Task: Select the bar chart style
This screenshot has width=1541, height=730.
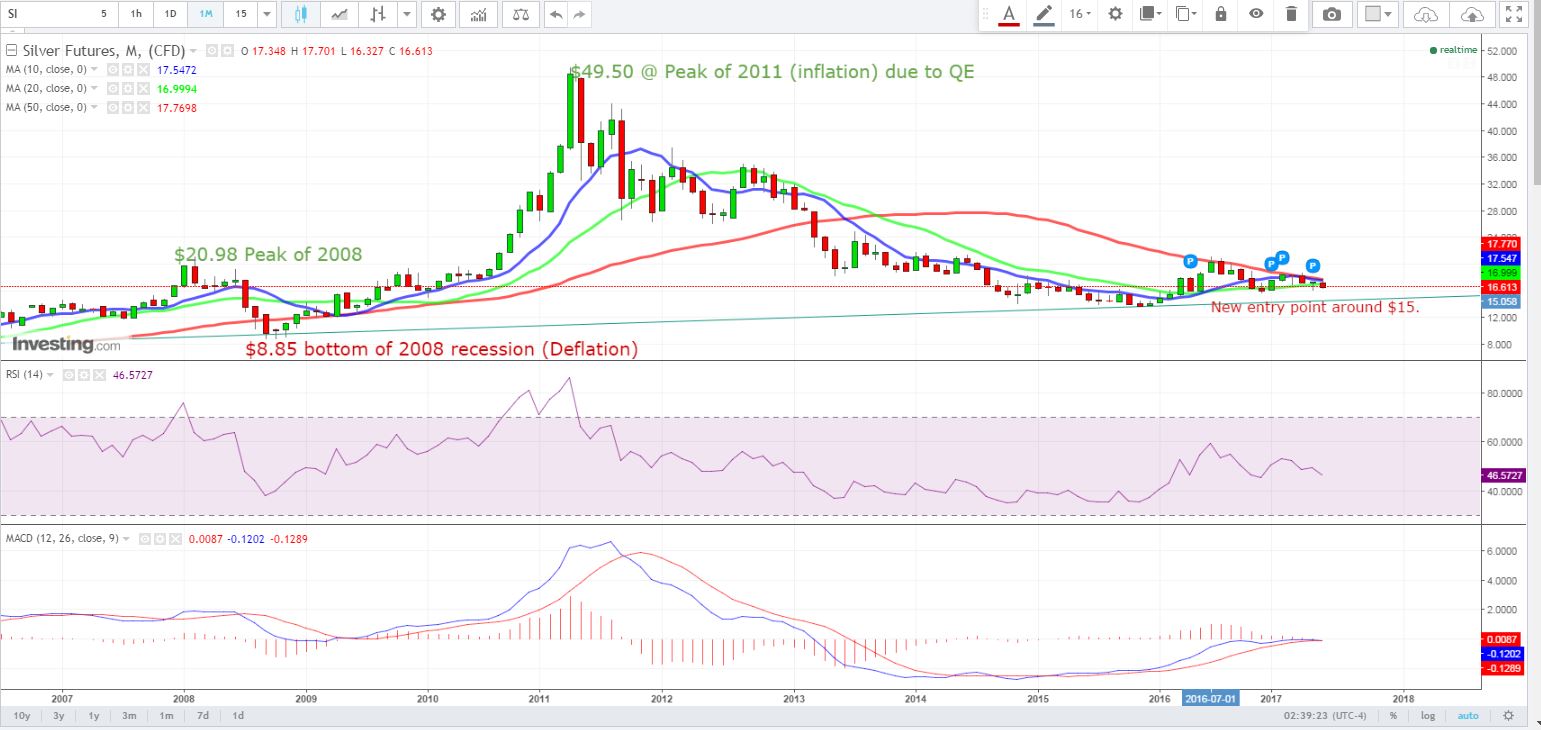Action: [378, 14]
